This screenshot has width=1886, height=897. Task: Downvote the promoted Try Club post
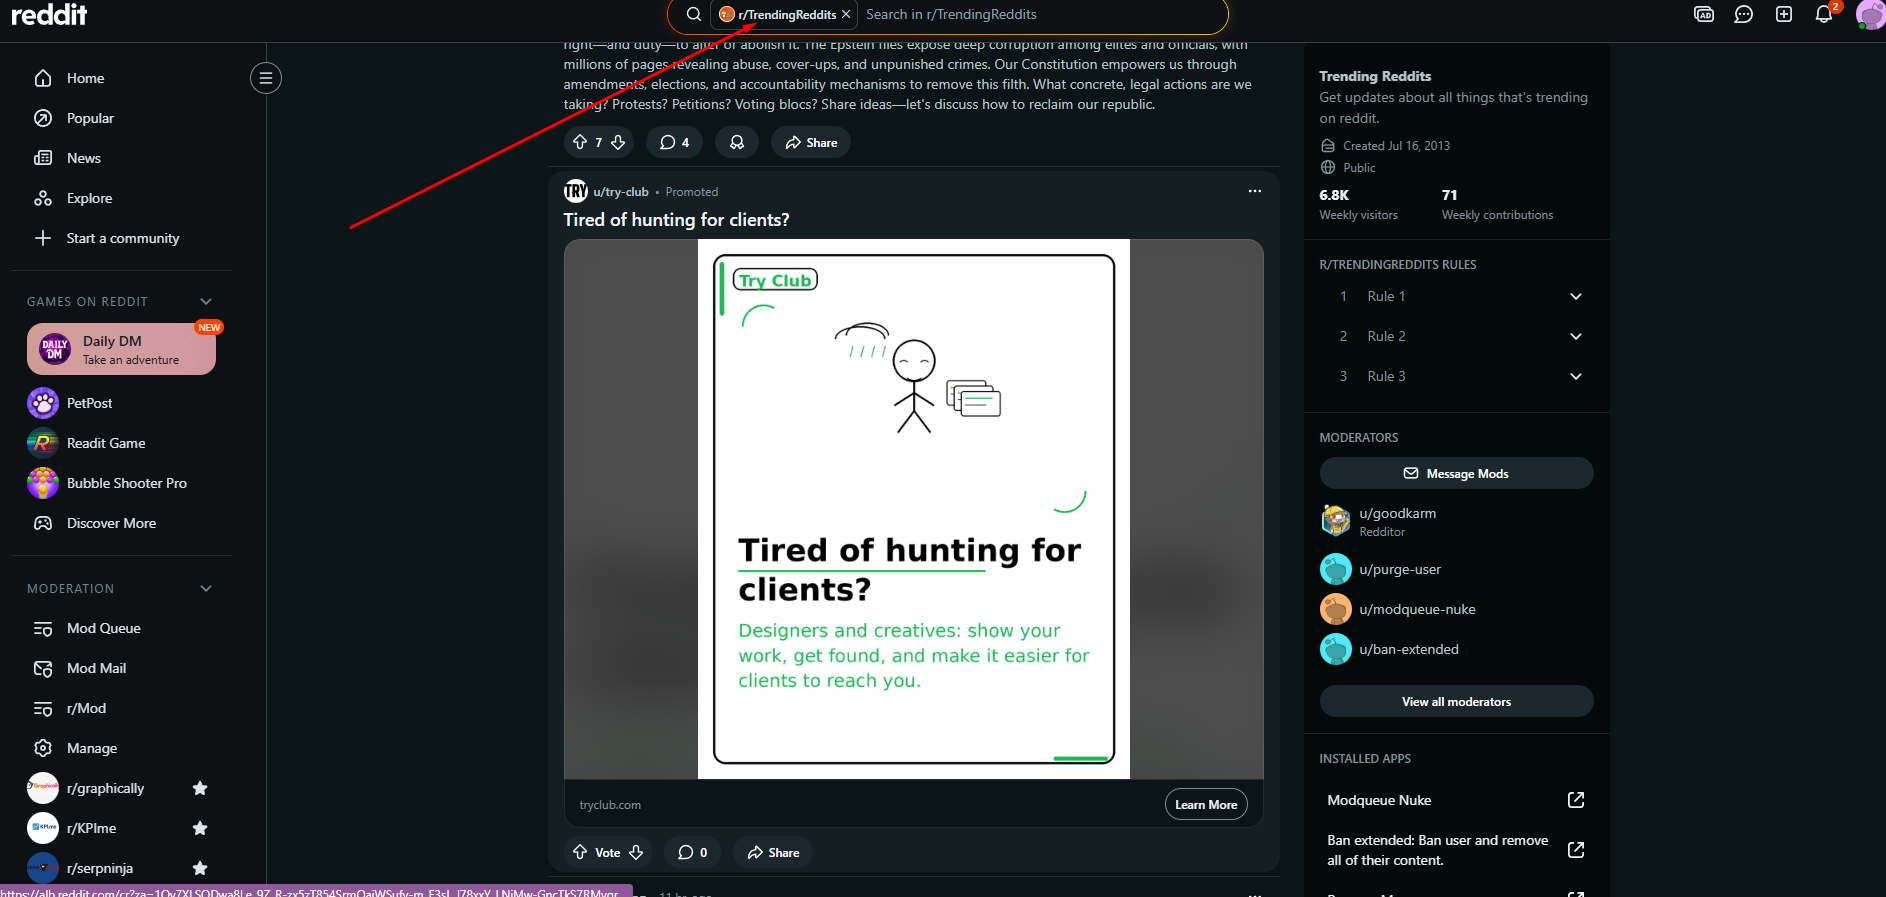pos(636,852)
